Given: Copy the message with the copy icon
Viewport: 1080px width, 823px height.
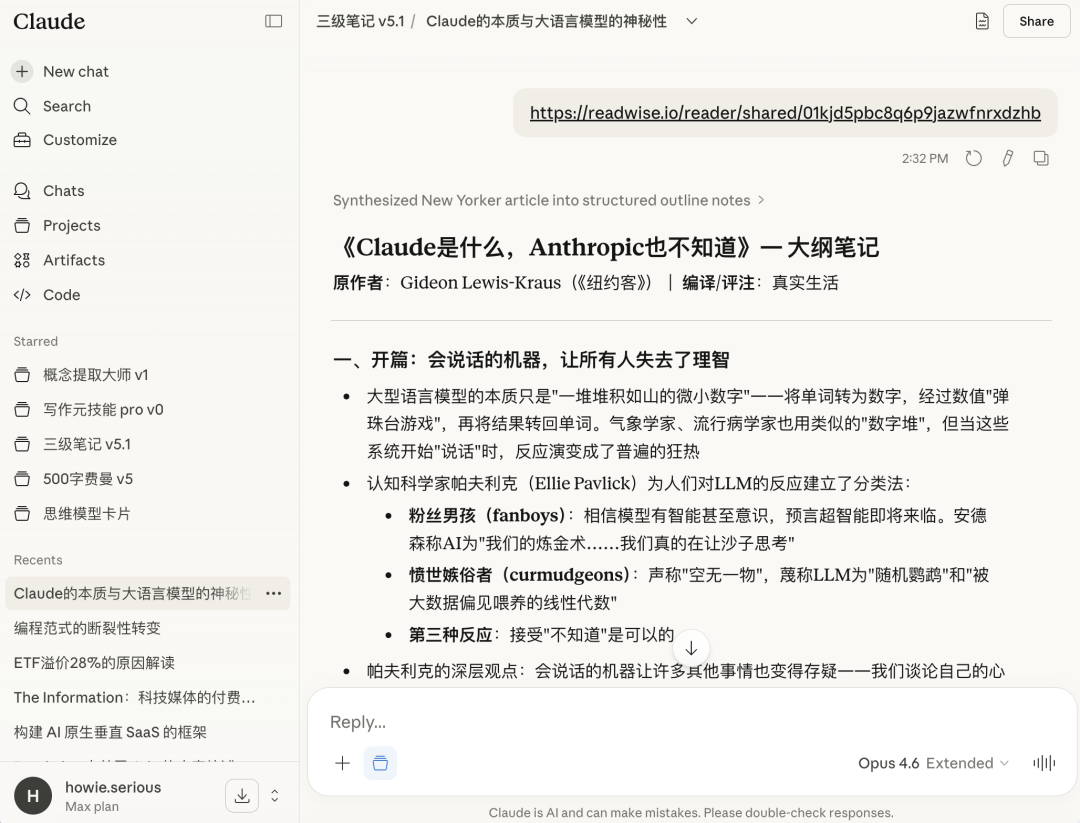Looking at the screenshot, I should coord(1041,158).
